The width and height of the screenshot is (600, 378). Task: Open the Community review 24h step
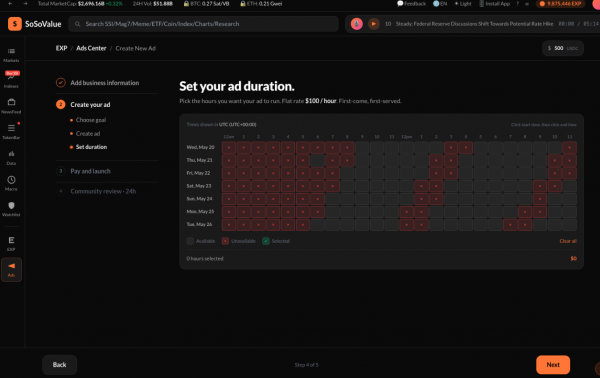(x=103, y=191)
